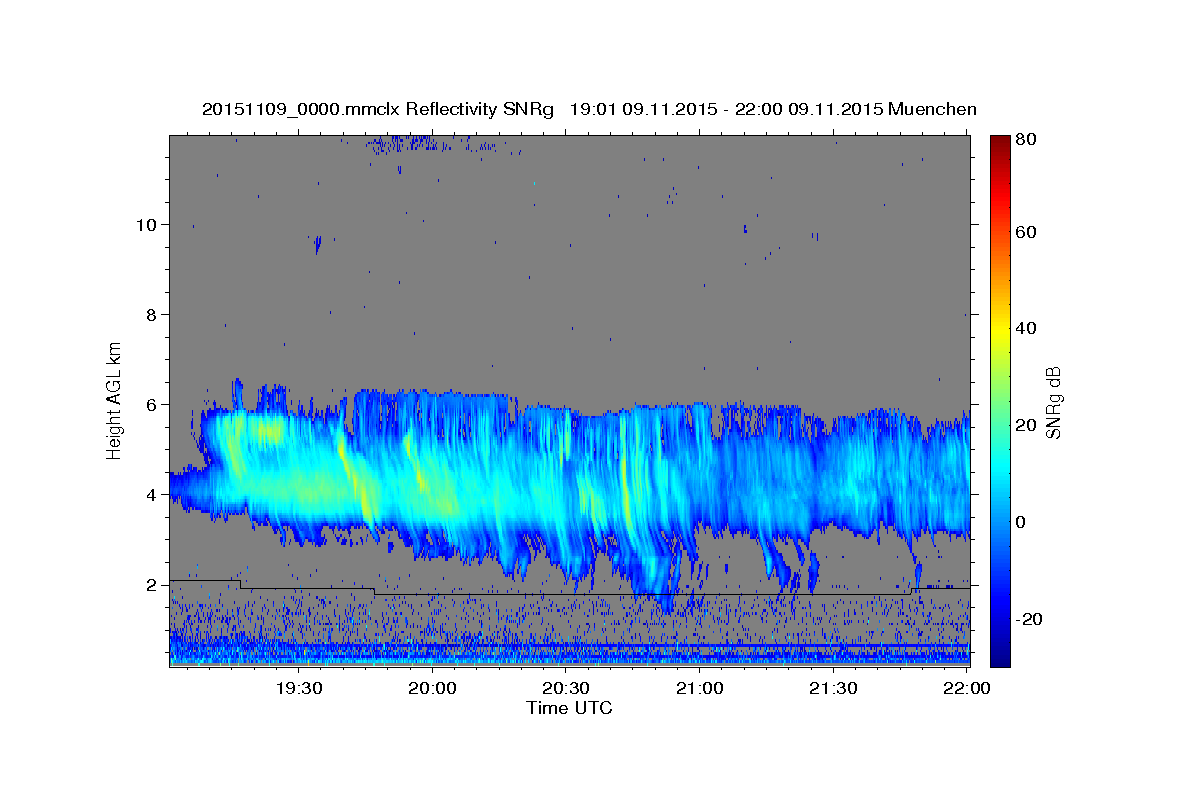The image size is (1200, 800).
Task: Click the 19:30 time tick label
Action: click(x=298, y=688)
